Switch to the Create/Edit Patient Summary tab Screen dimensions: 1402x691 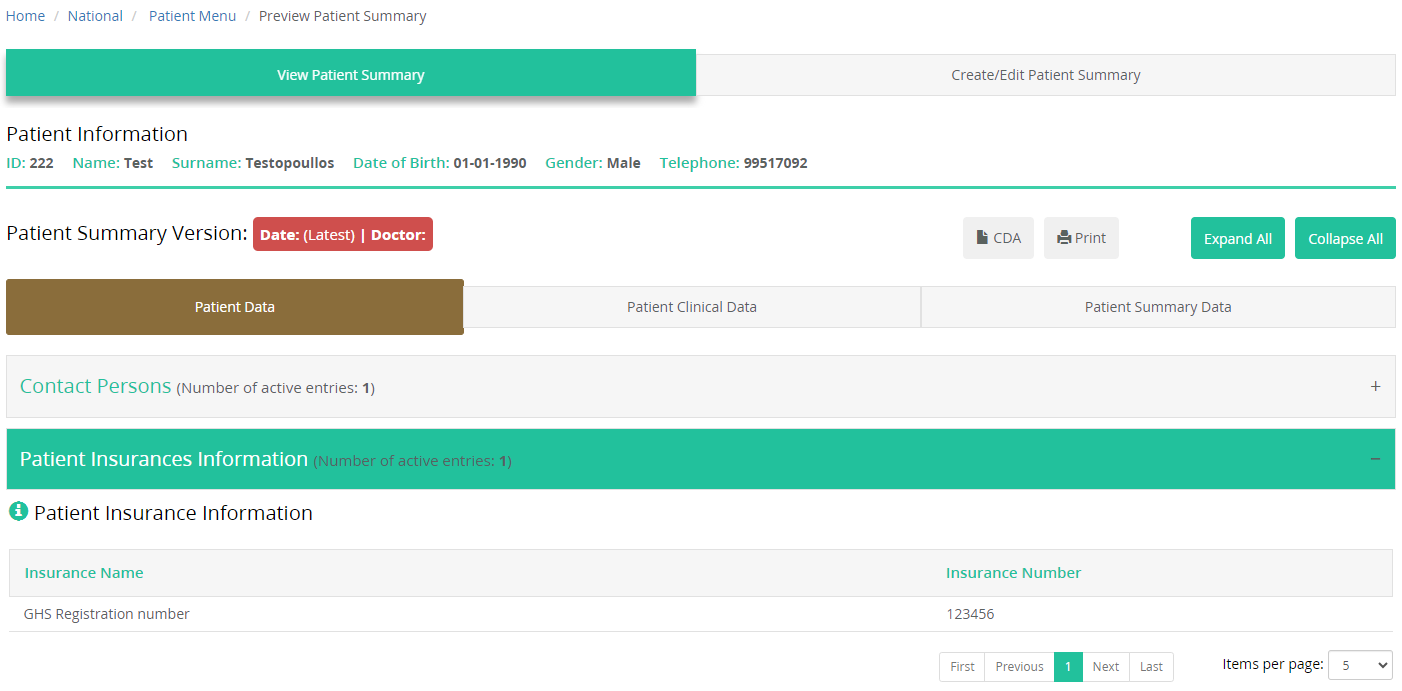click(1045, 75)
